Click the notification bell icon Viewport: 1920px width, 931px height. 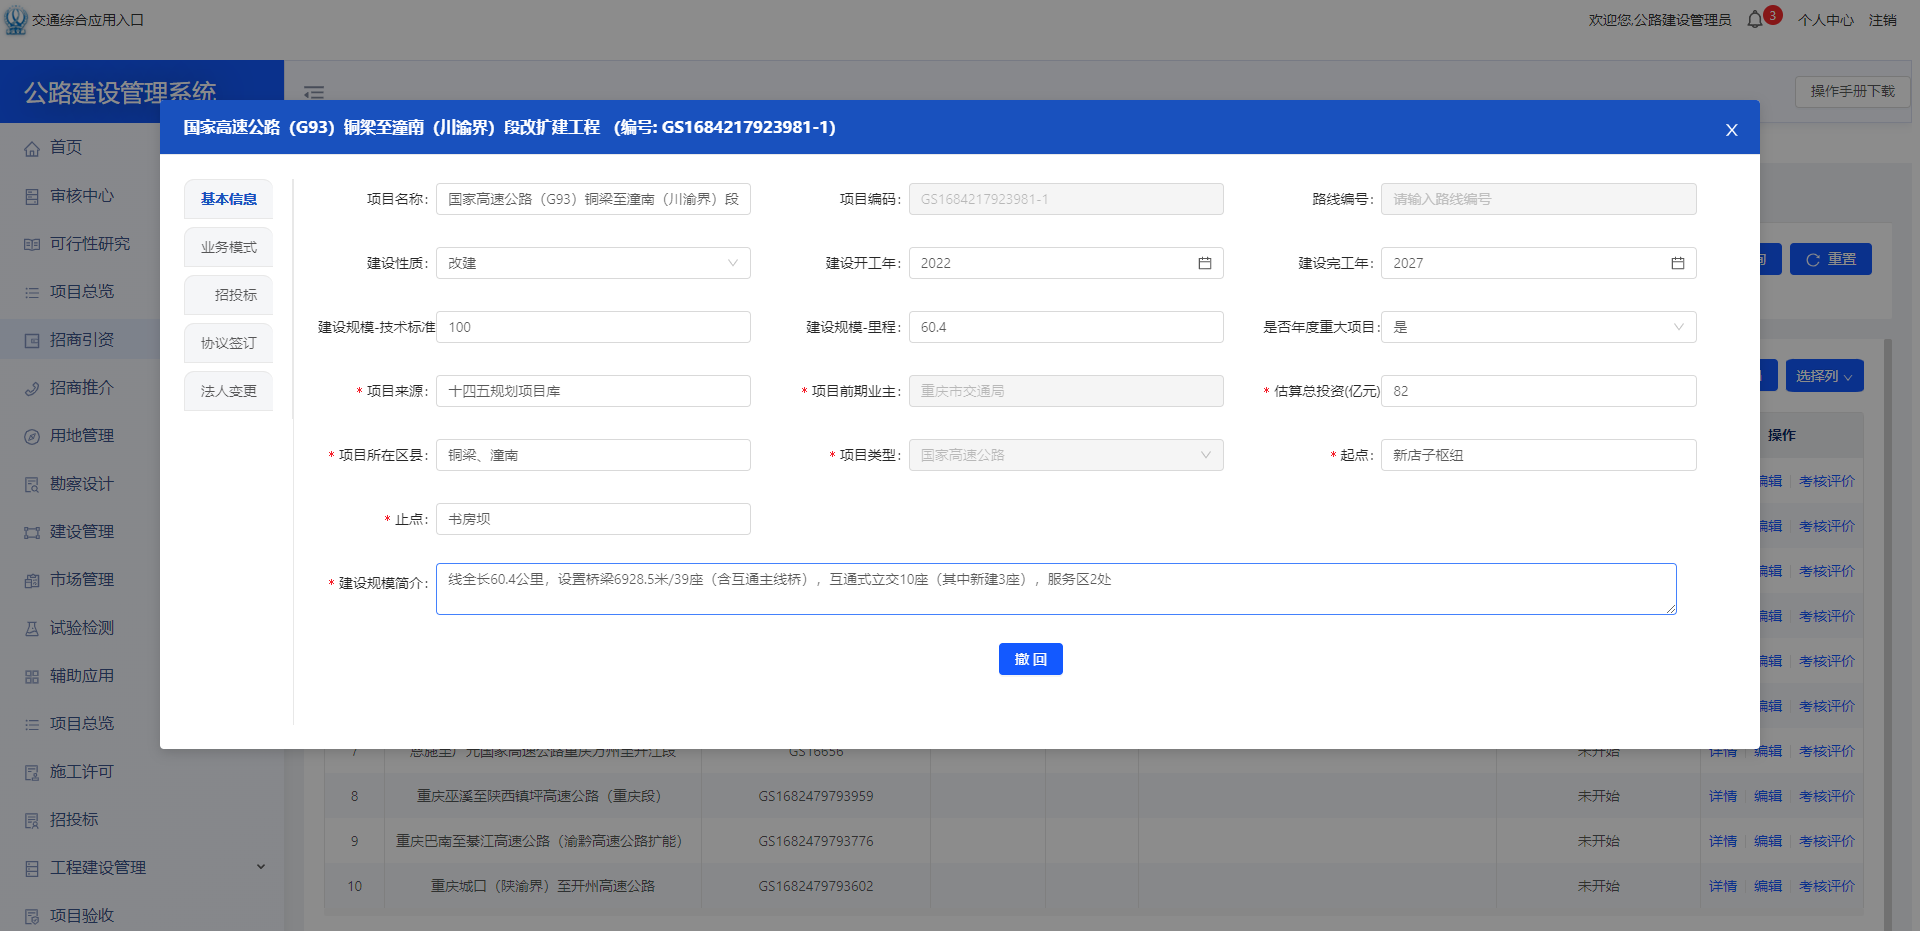1755,20
